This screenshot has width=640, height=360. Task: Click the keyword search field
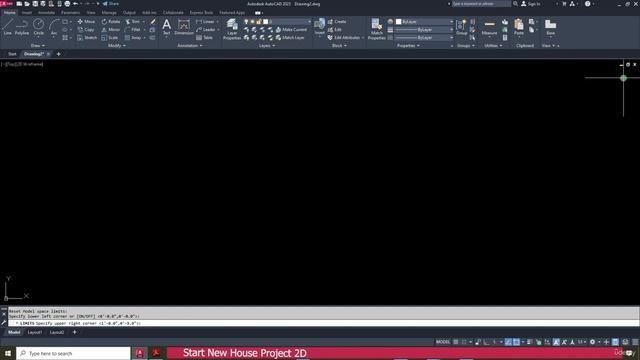click(481, 4)
